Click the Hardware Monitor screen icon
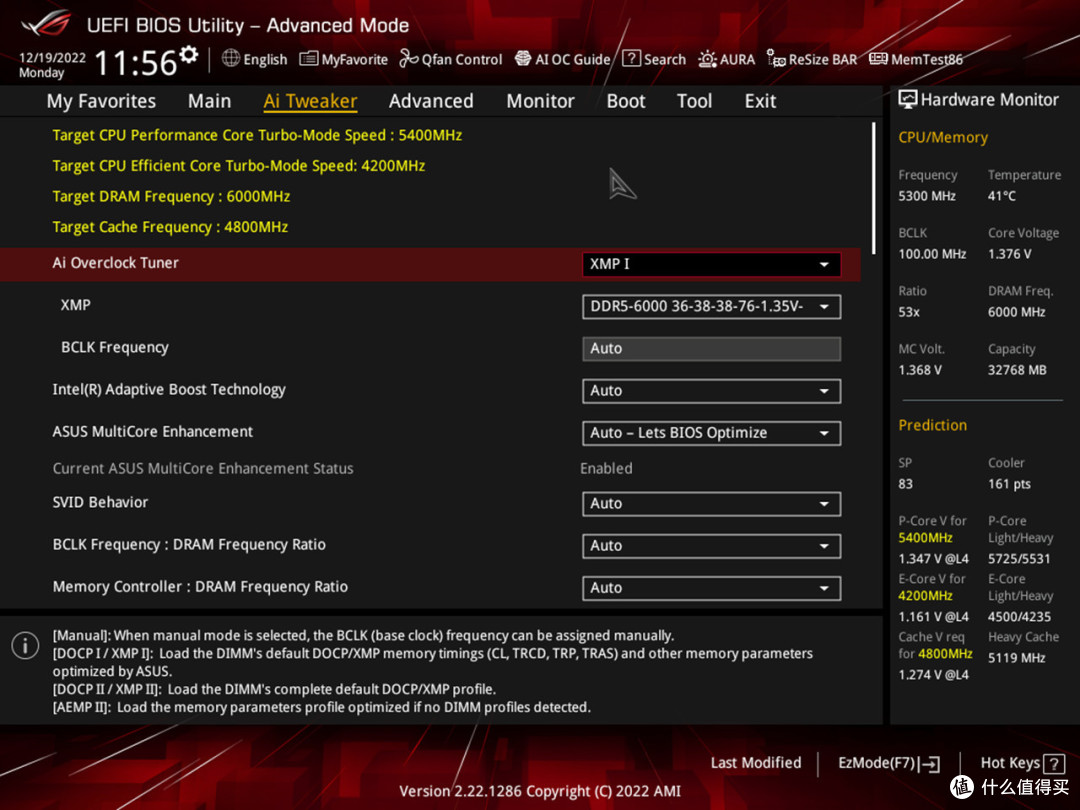Viewport: 1080px width, 810px height. 908,100
